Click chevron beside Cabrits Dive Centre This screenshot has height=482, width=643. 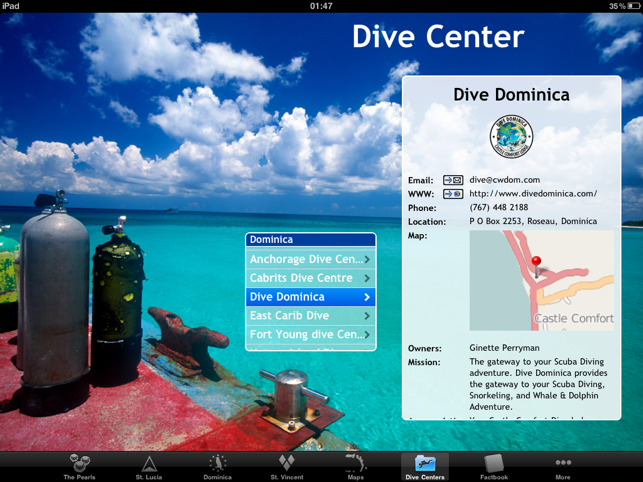point(367,278)
